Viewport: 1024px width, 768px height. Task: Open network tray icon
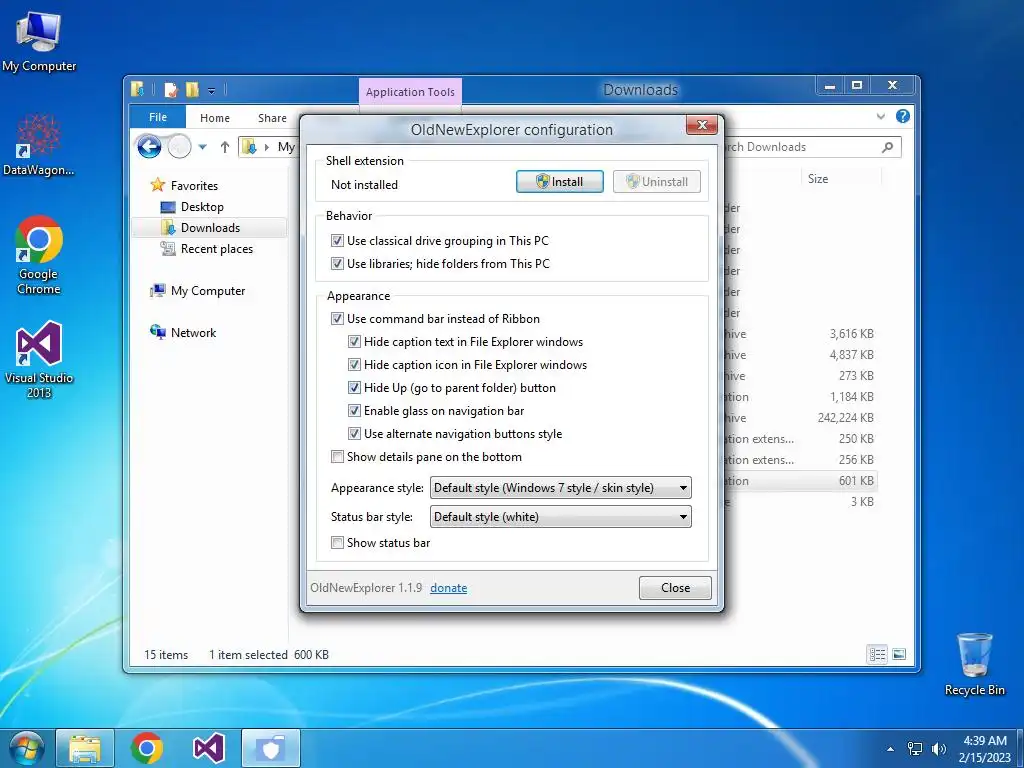(x=915, y=748)
